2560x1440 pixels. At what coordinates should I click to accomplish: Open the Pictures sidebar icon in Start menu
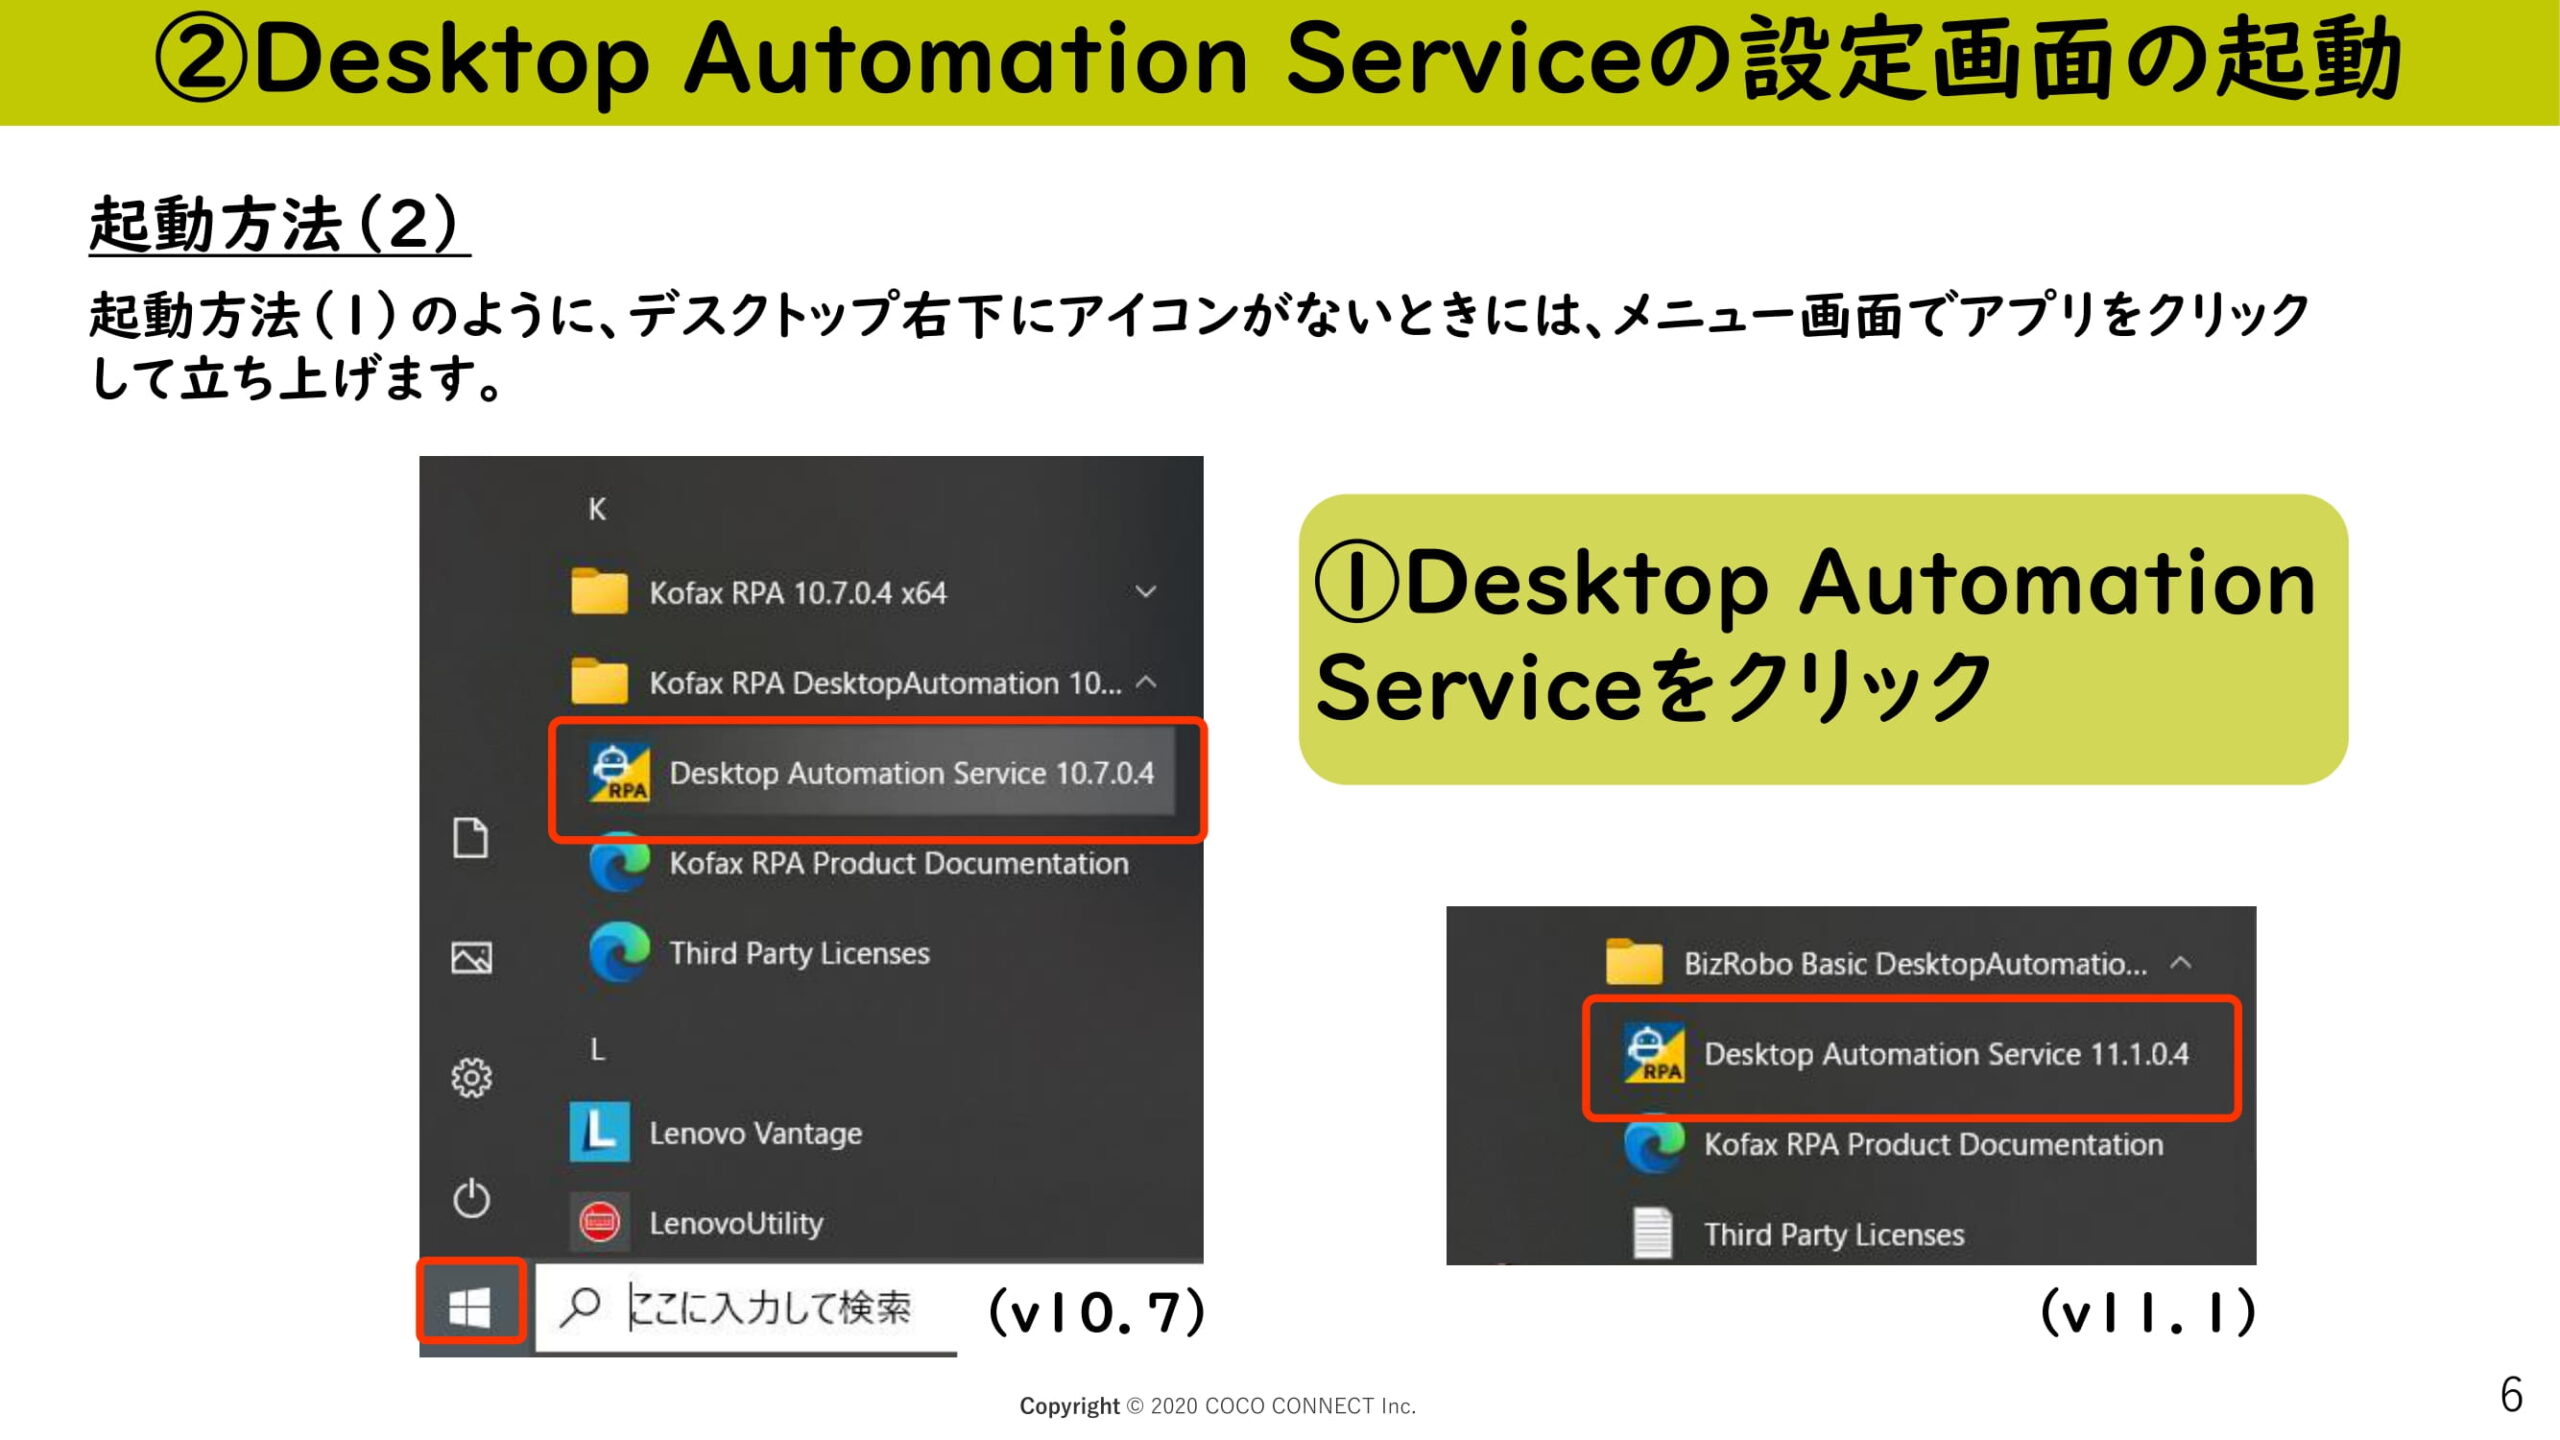pos(471,958)
